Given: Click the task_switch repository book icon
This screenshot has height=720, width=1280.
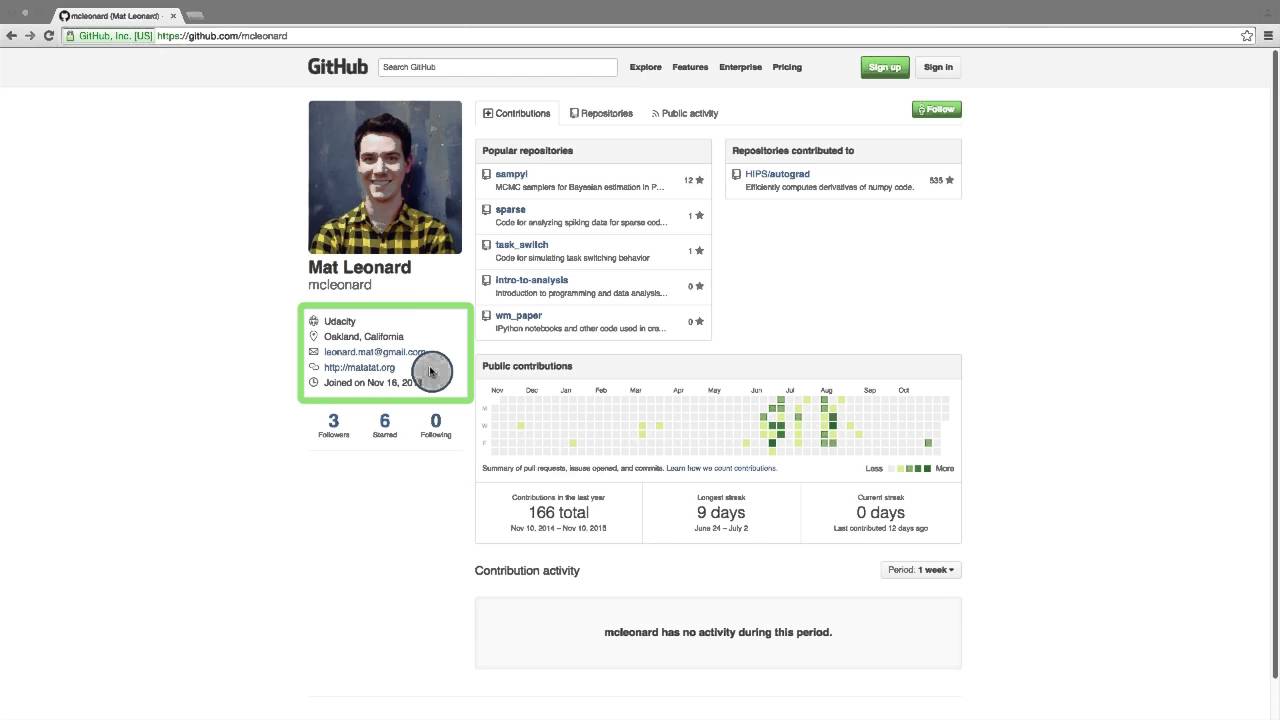Looking at the screenshot, I should [x=487, y=245].
